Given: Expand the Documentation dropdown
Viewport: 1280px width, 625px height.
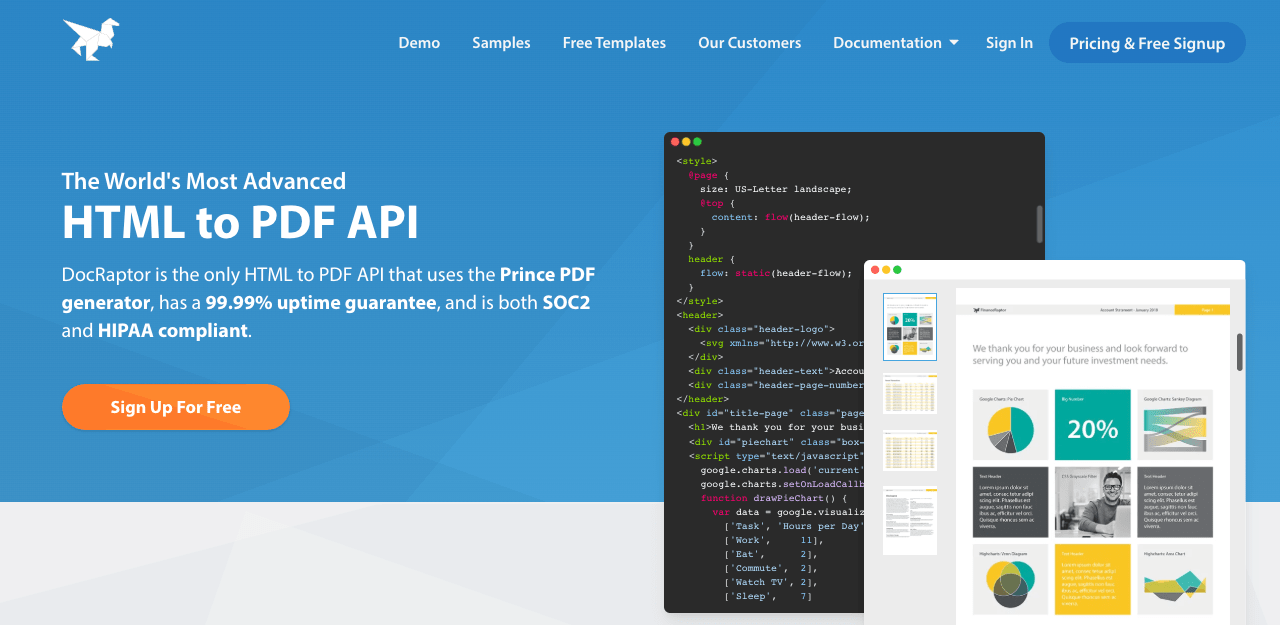Looking at the screenshot, I should [894, 42].
